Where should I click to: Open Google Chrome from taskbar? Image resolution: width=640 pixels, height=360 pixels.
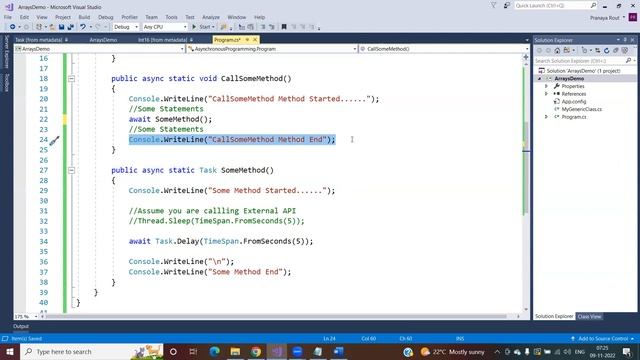[256, 351]
